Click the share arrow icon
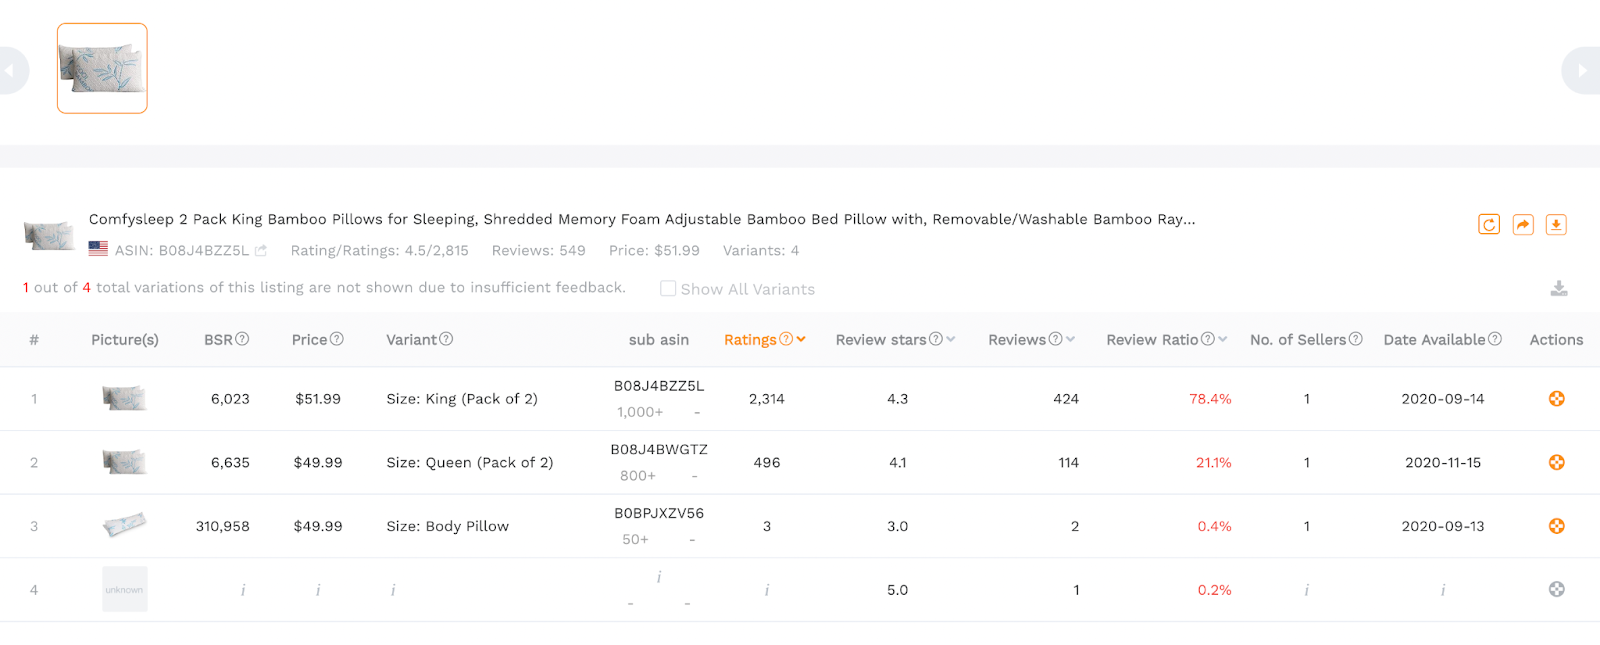 pyautogui.click(x=1523, y=225)
